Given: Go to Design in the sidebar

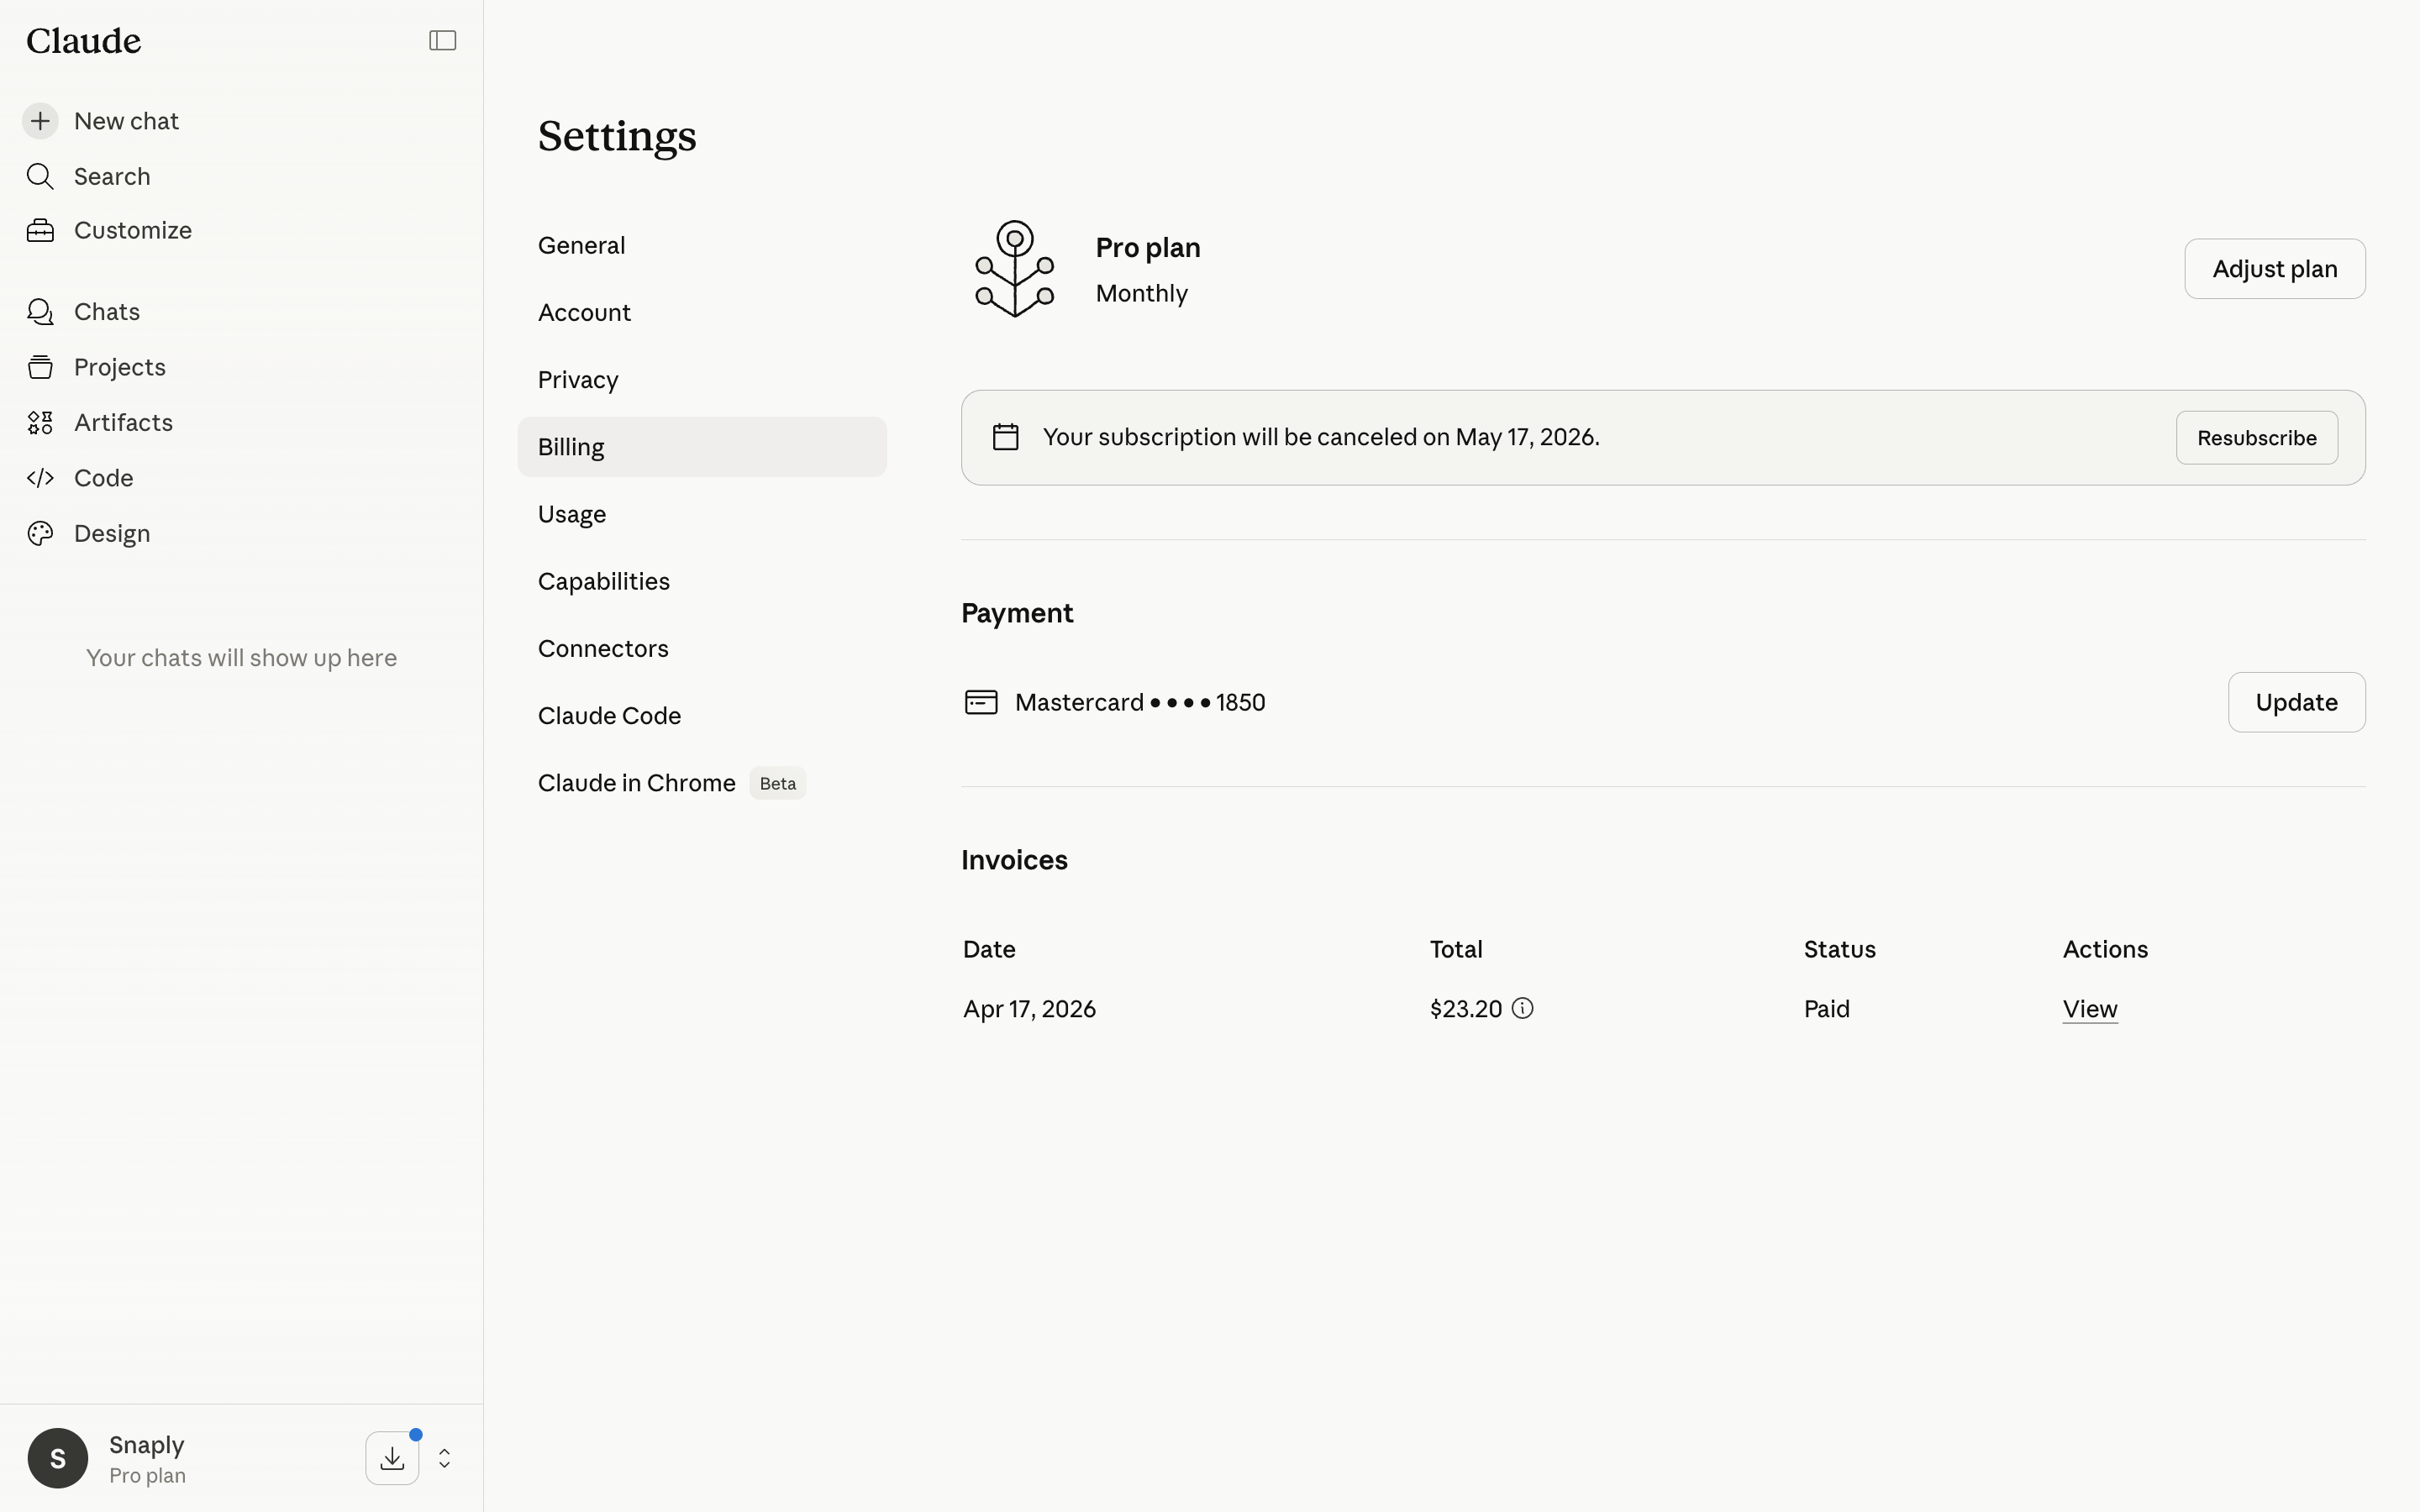Looking at the screenshot, I should [x=112, y=533].
